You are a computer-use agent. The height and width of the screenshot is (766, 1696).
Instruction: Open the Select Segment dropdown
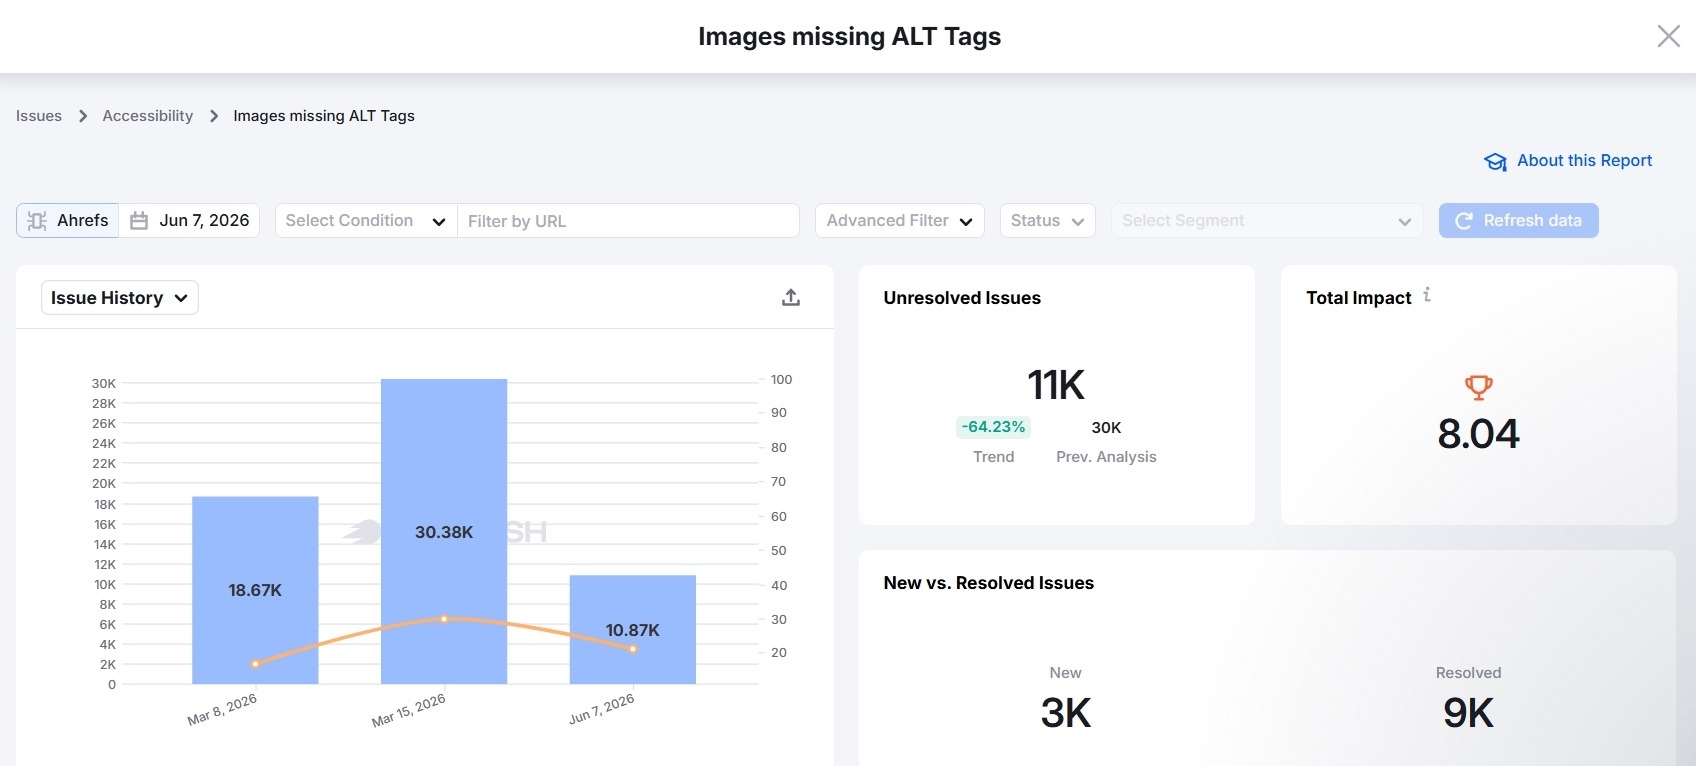coord(1267,220)
